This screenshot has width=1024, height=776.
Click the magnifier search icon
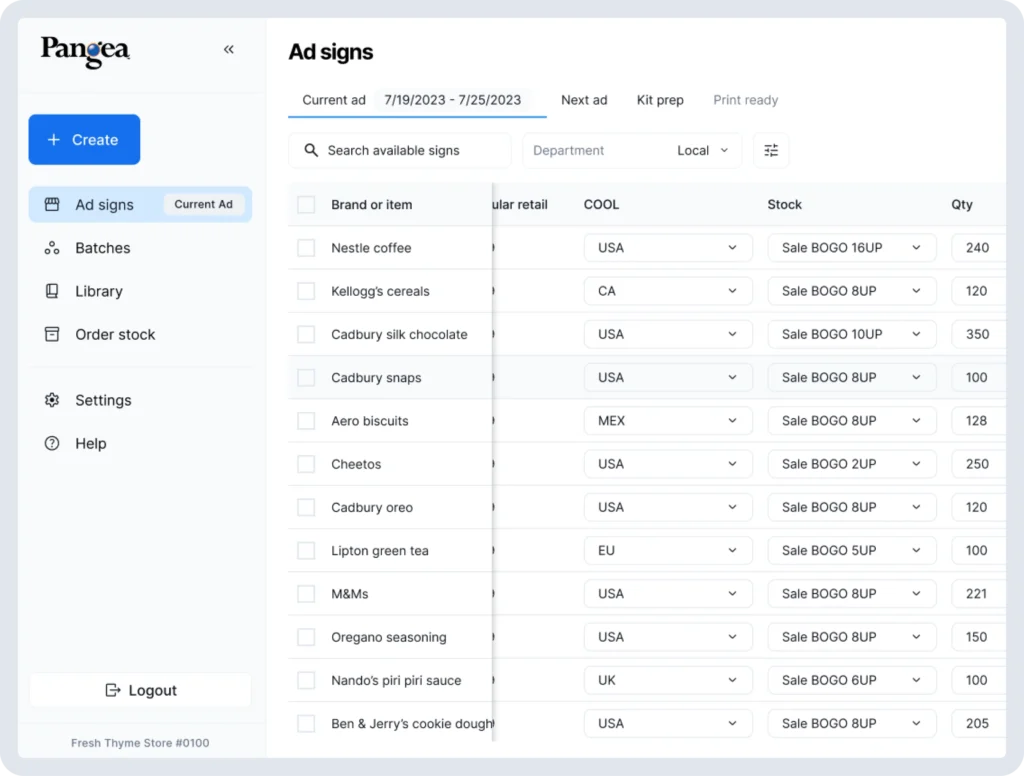tap(312, 150)
